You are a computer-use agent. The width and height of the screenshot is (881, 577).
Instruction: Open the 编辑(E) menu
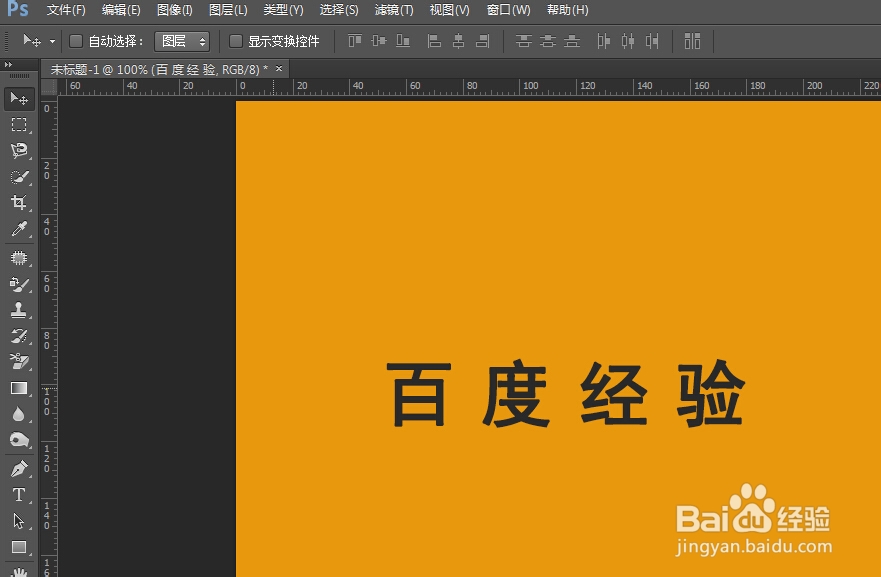click(121, 10)
